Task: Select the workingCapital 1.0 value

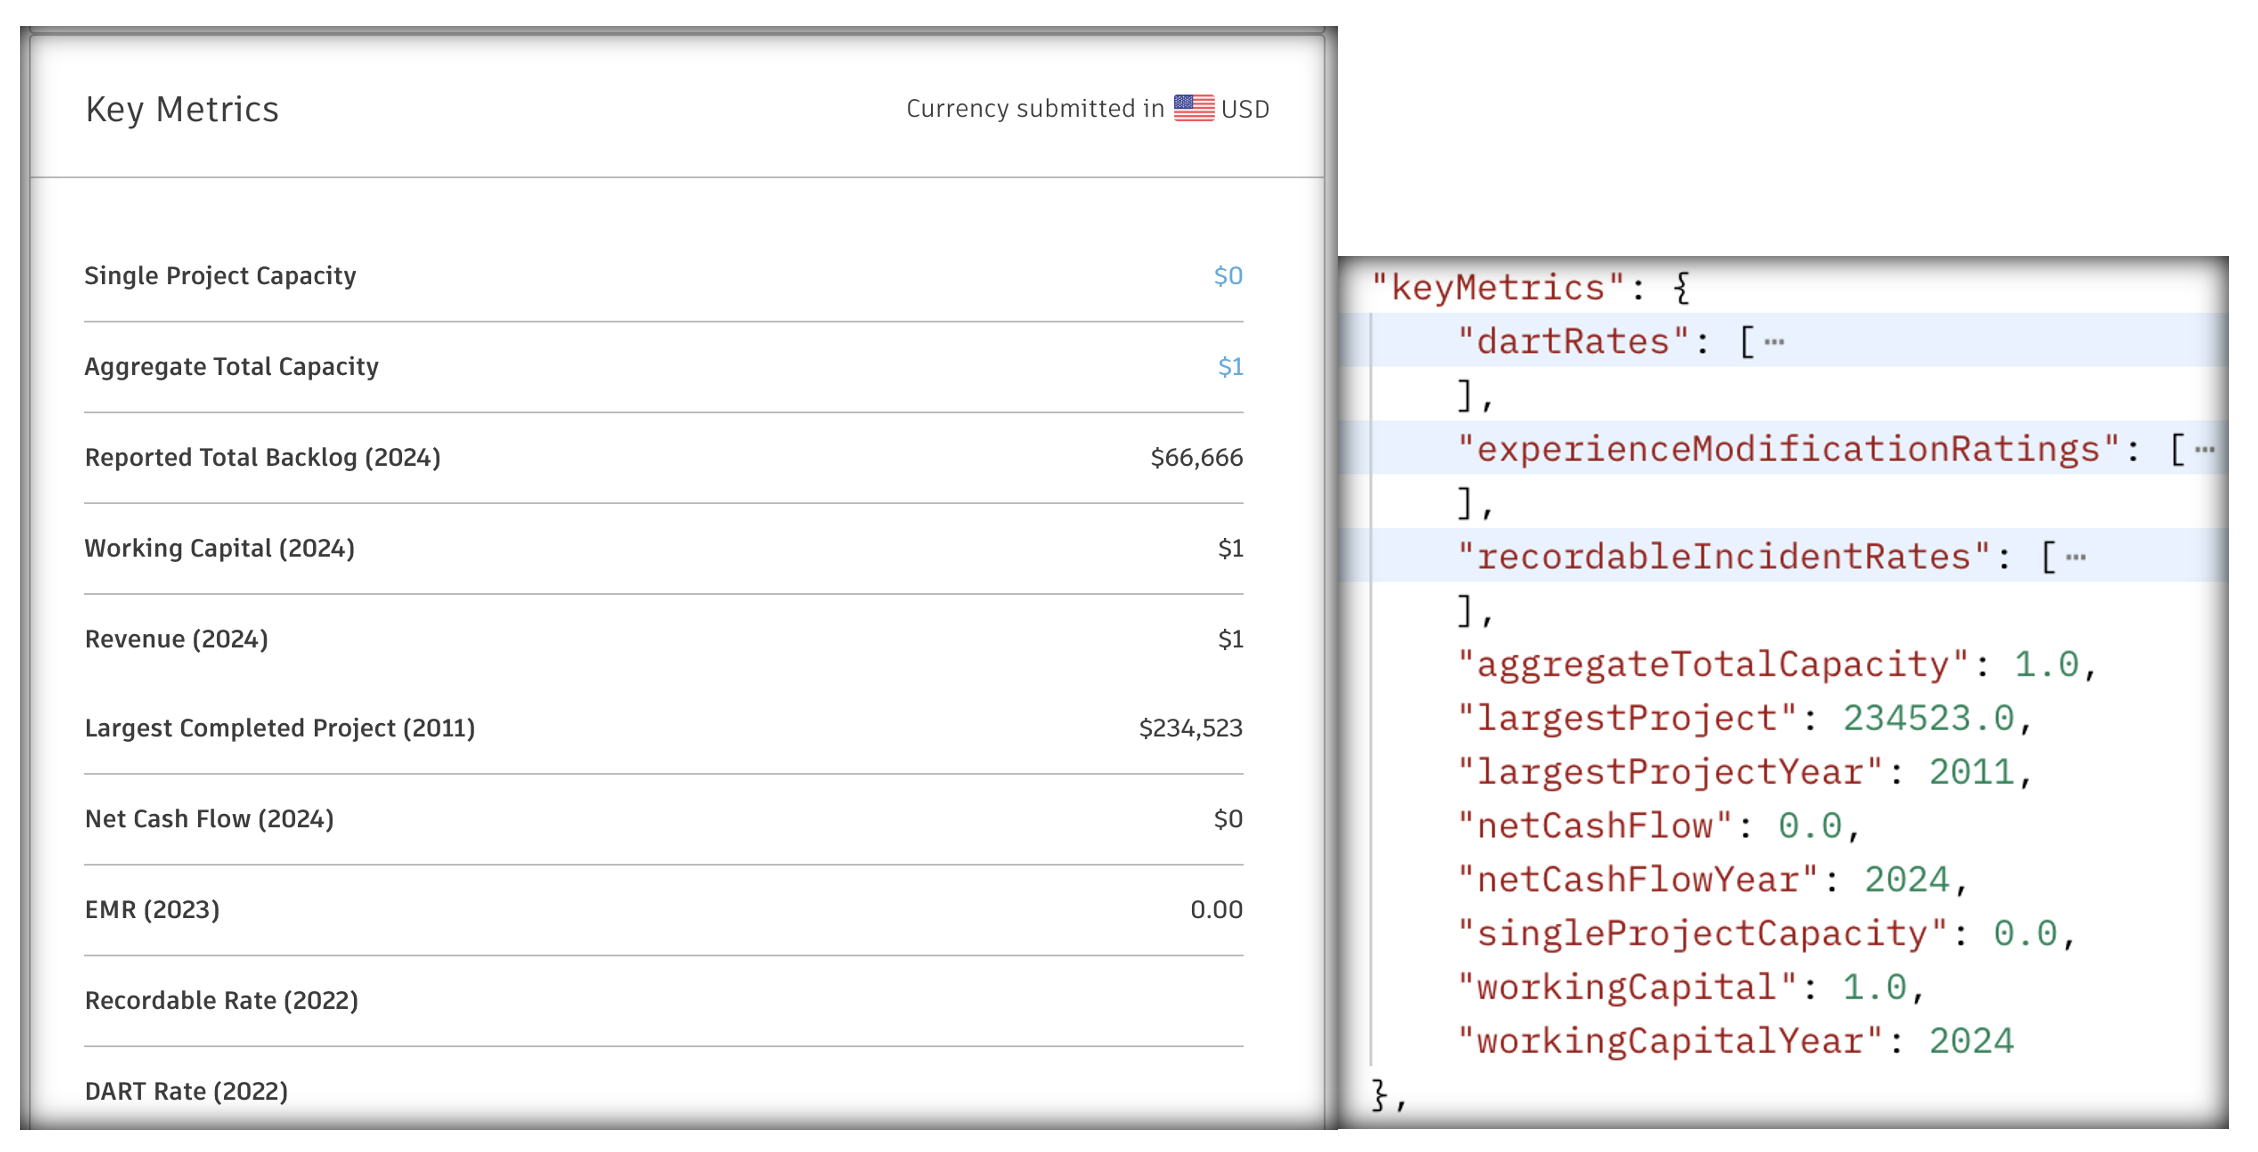Action: pos(1875,989)
